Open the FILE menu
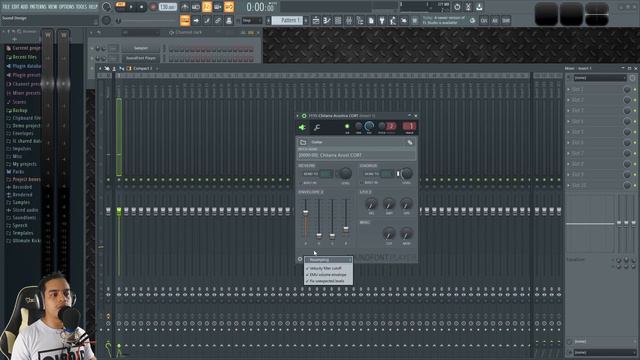640x360 pixels. tap(6, 7)
